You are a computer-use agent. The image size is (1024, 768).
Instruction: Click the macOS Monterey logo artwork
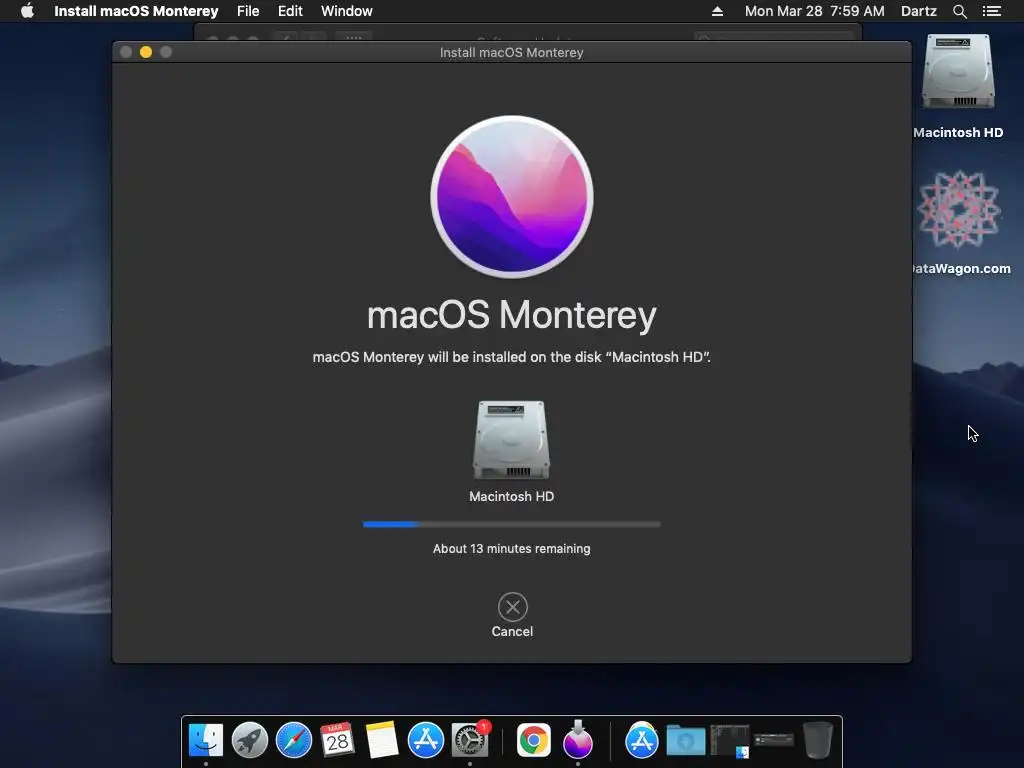pyautogui.click(x=512, y=197)
